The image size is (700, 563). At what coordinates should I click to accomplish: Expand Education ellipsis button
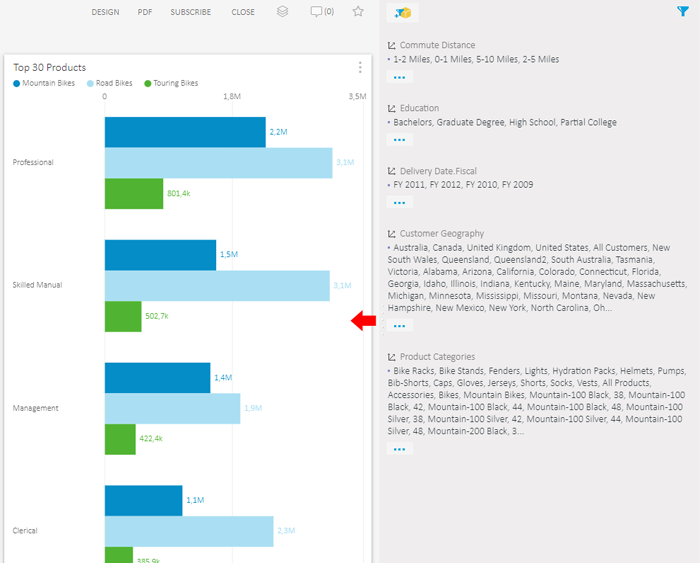coord(400,140)
